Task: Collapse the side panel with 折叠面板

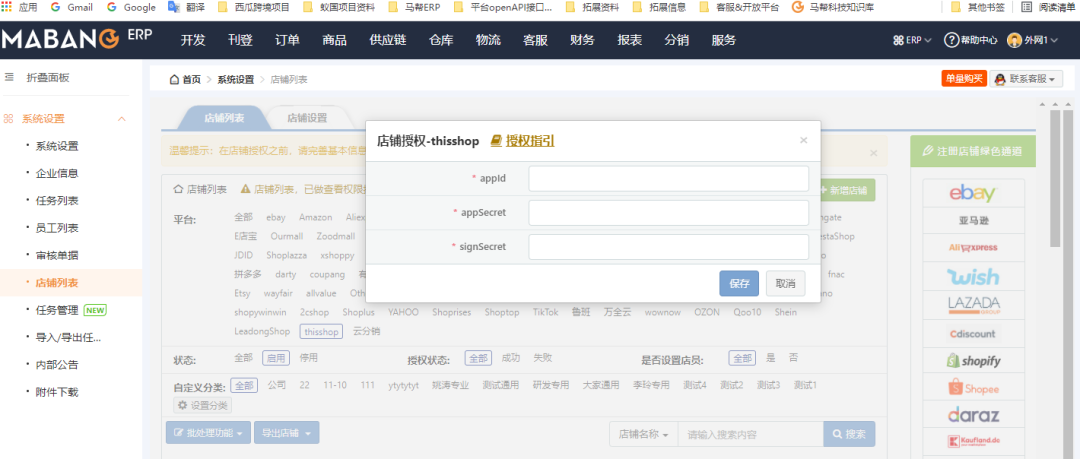Action: pos(37,78)
